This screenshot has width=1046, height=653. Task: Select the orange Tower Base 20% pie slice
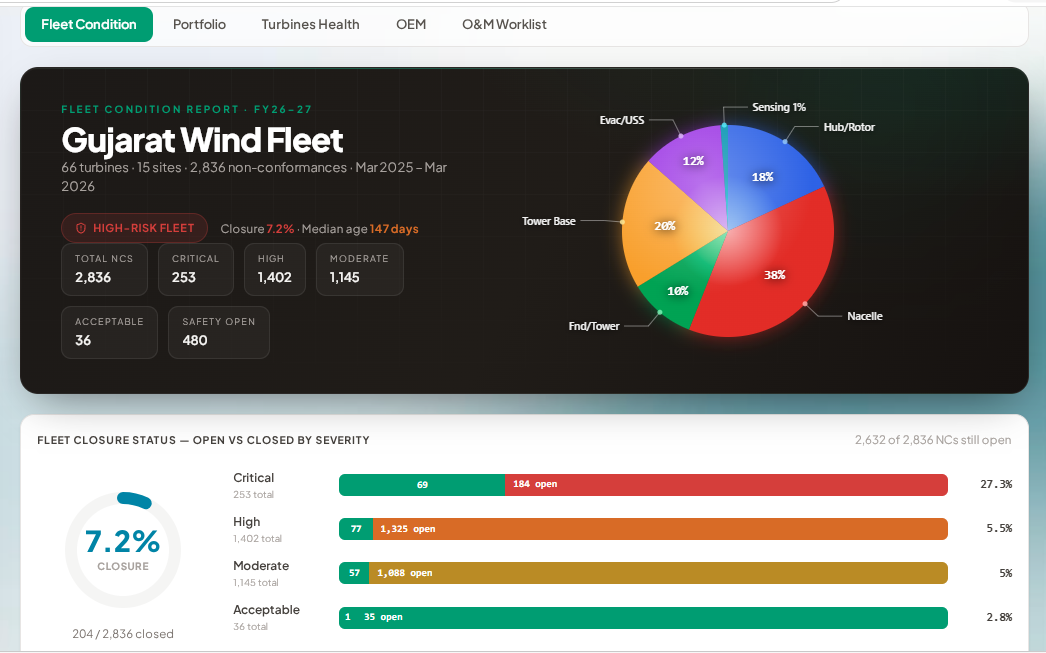pos(664,225)
